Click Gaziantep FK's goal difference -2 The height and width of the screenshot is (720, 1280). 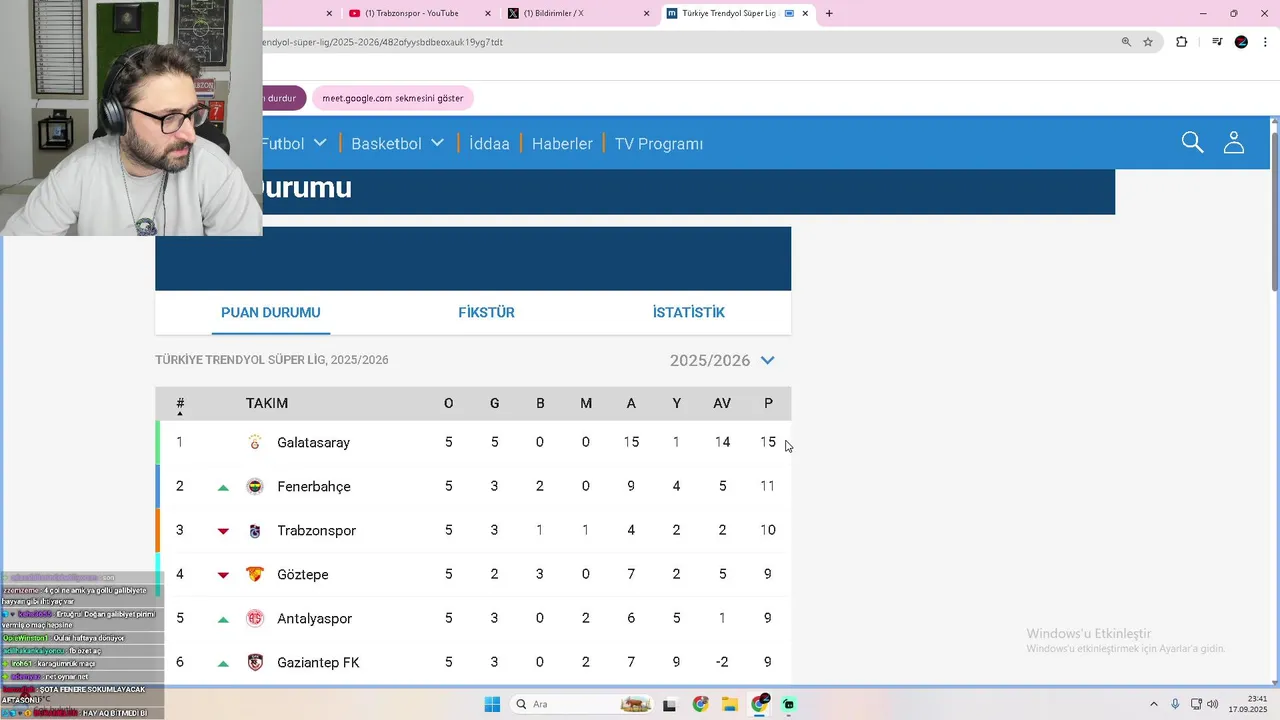click(722, 662)
